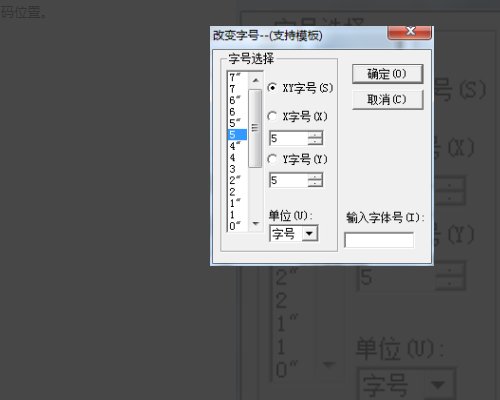Select size 1 in the list
Viewport: 500px width, 400px height.
pos(237,215)
